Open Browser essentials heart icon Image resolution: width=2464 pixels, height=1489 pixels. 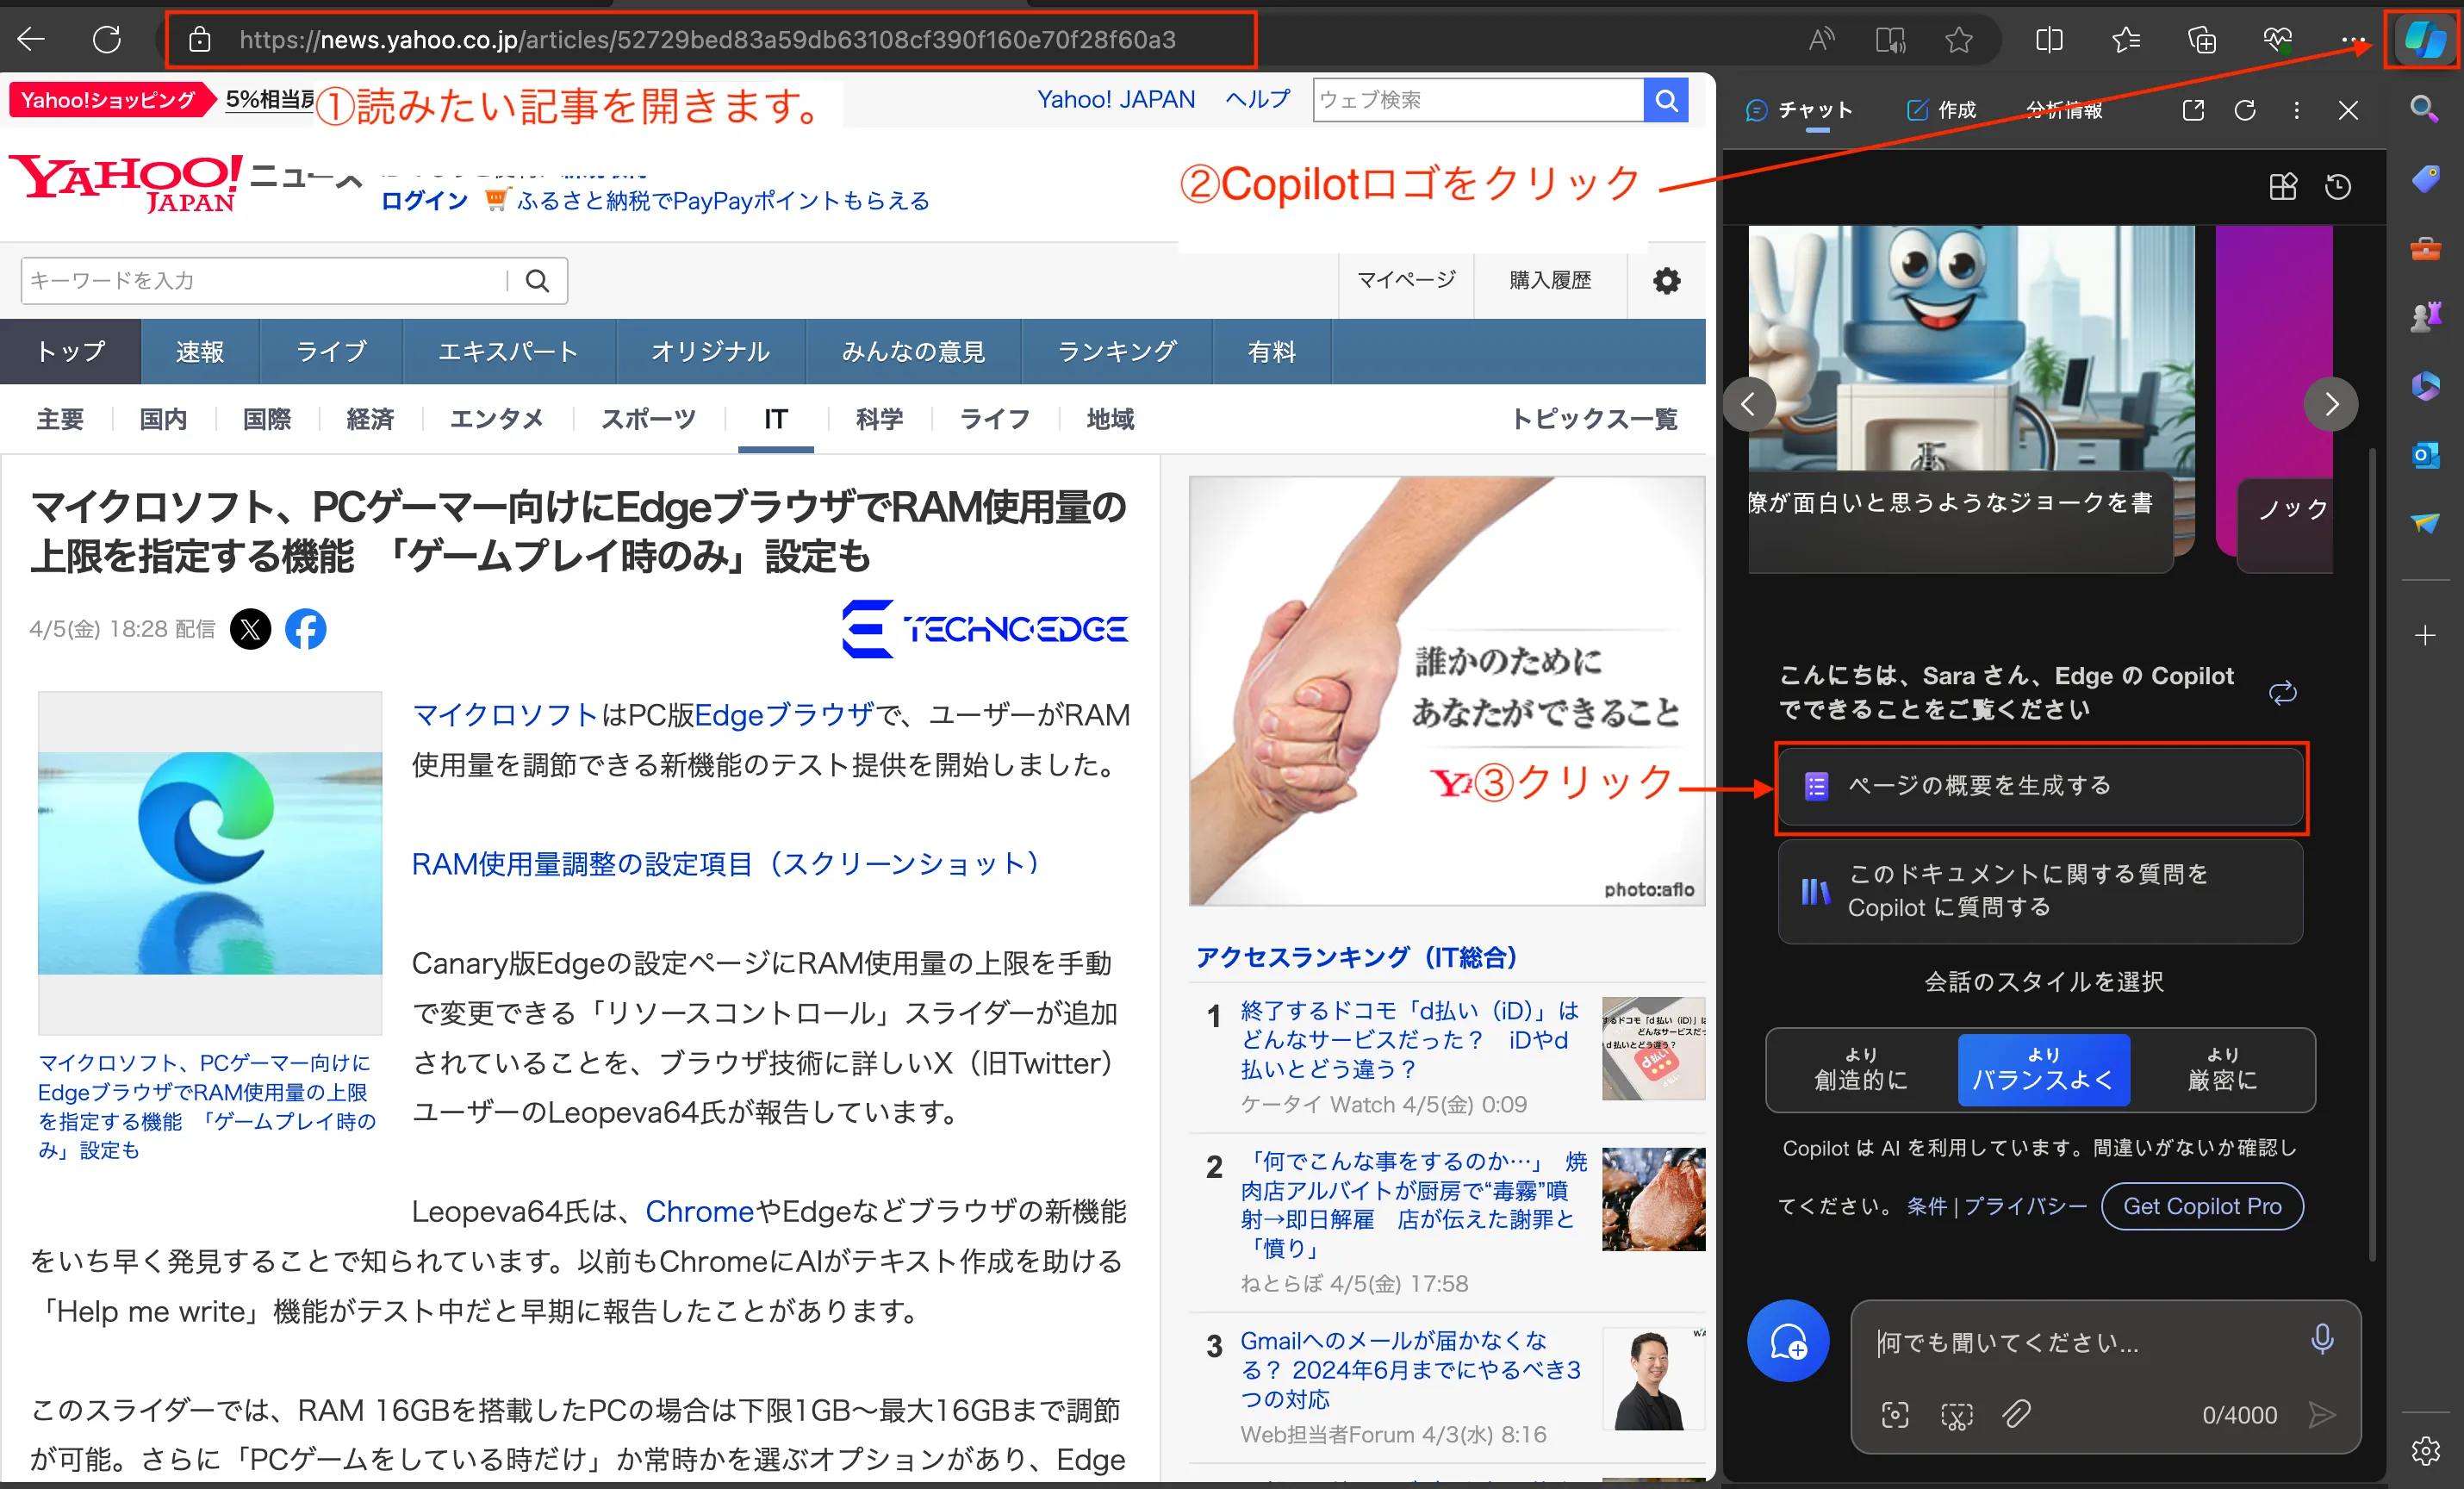2278,40
